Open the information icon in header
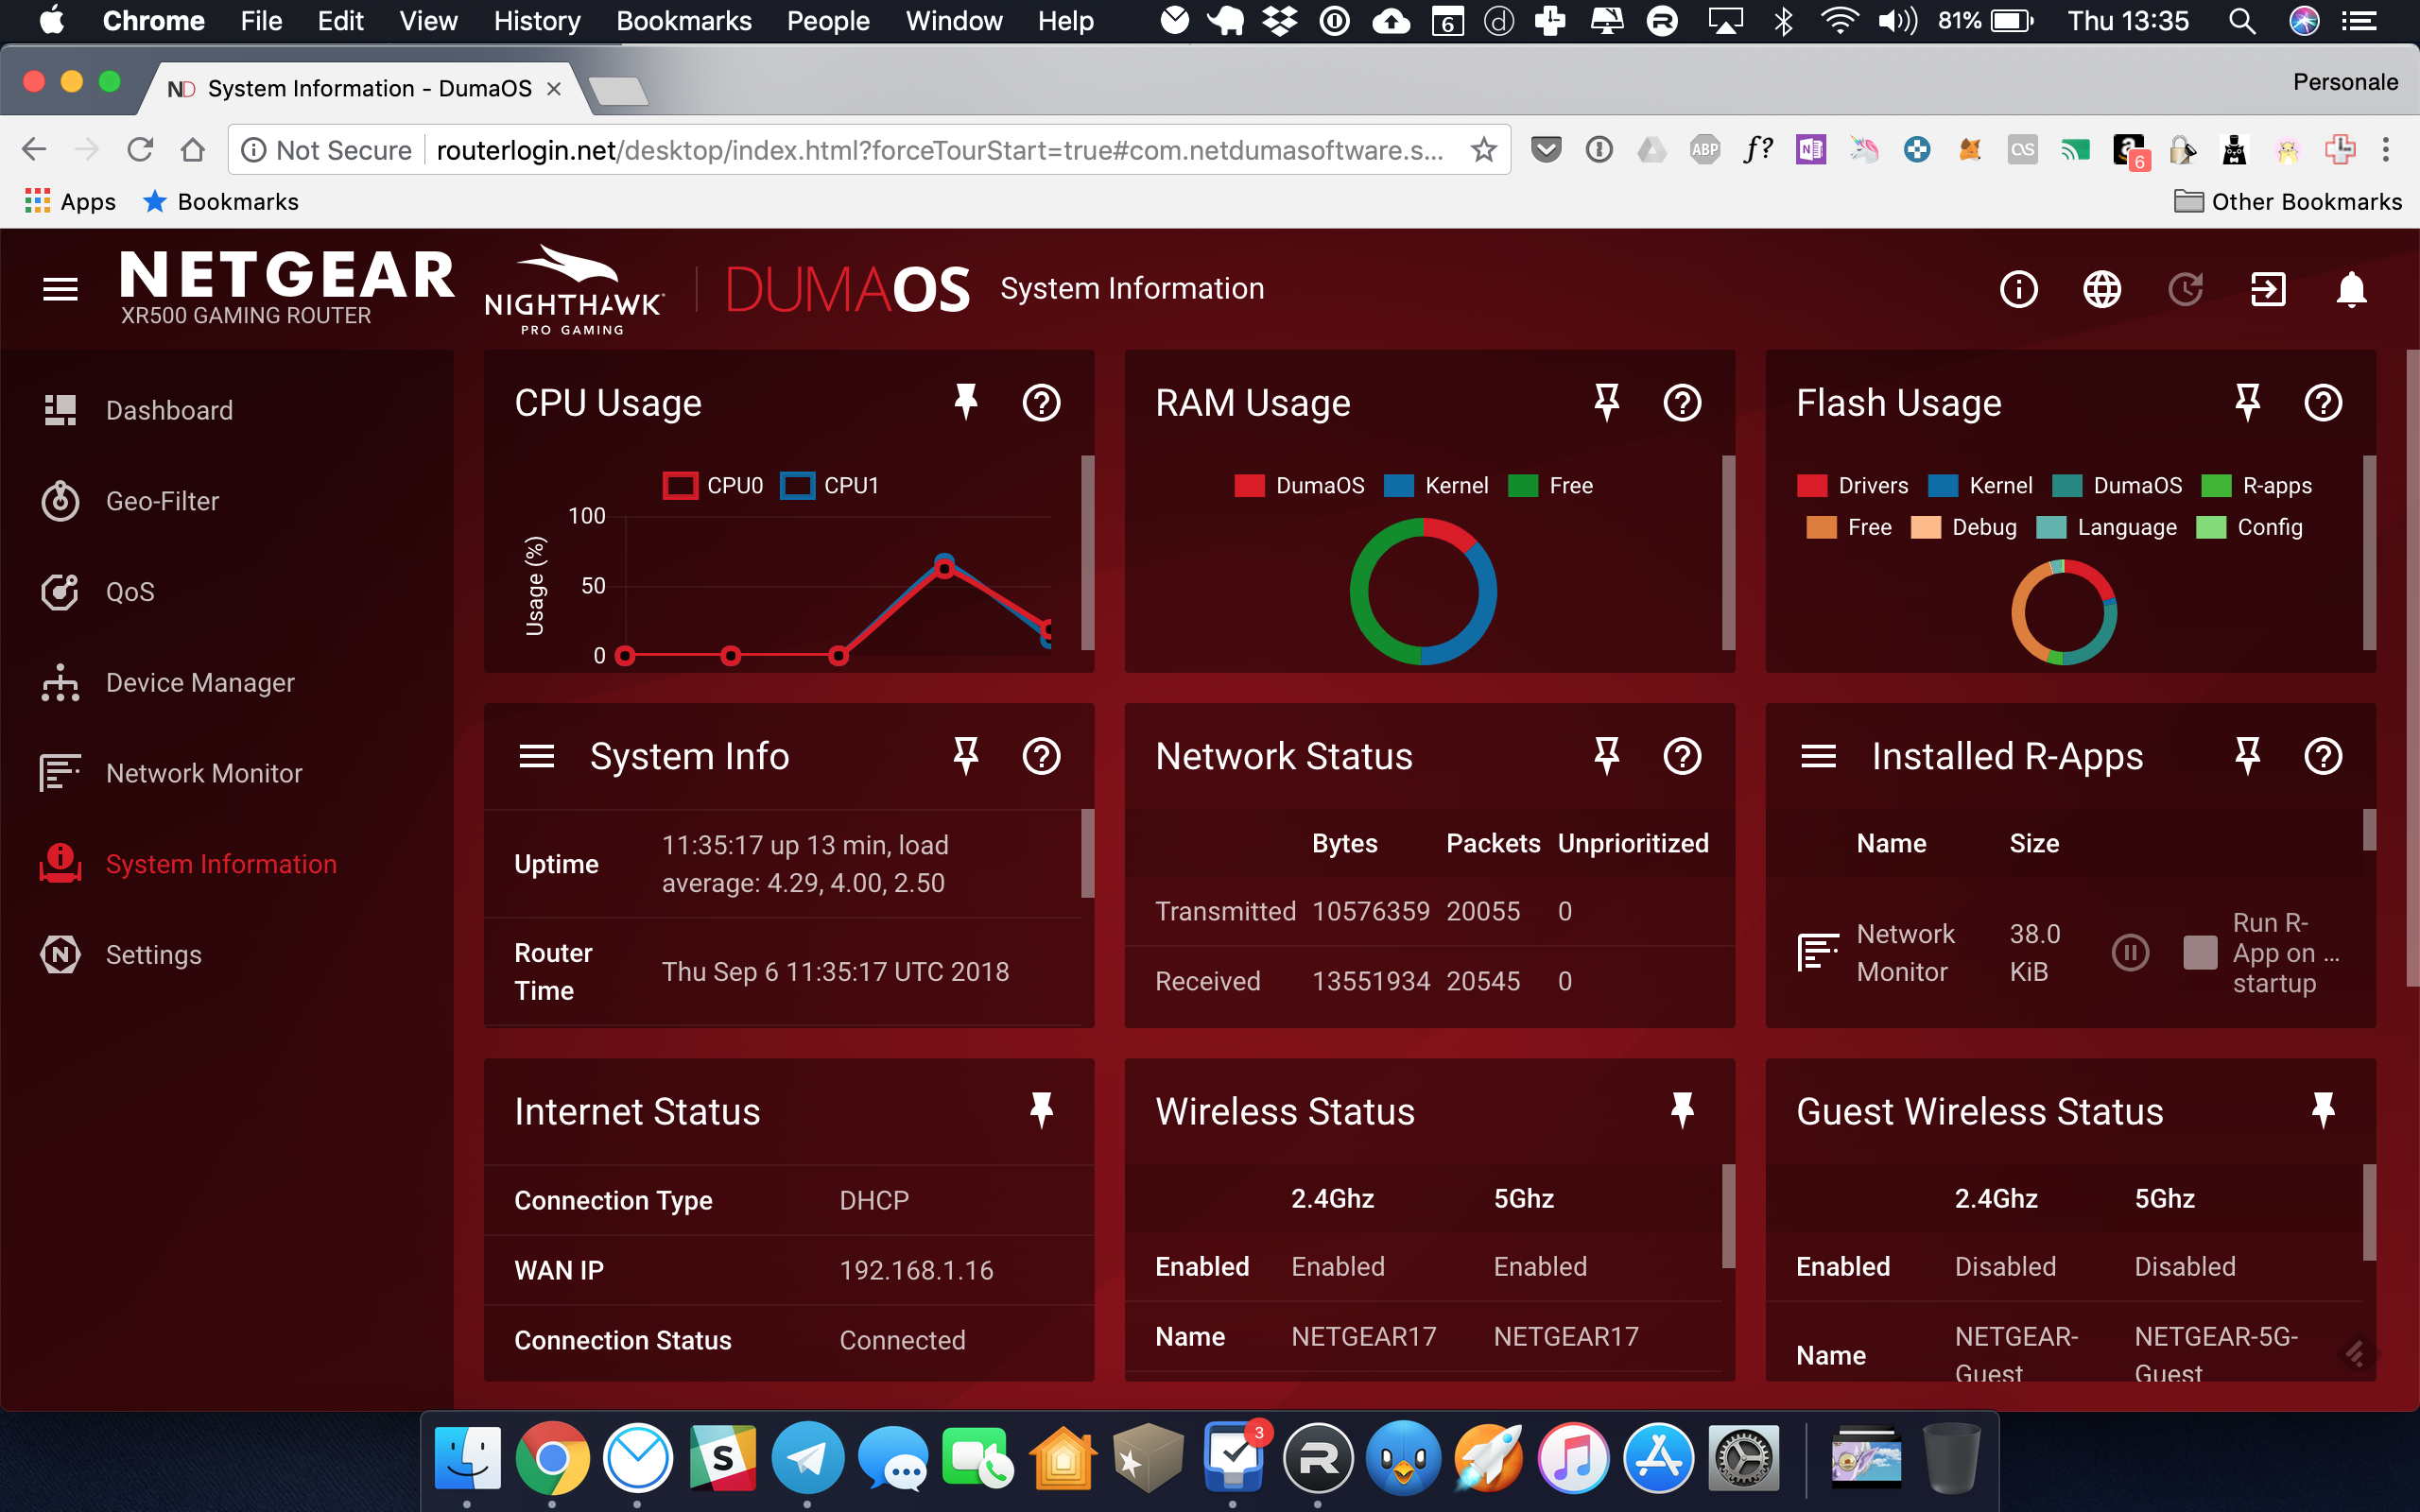This screenshot has width=2420, height=1512. pos(2018,290)
